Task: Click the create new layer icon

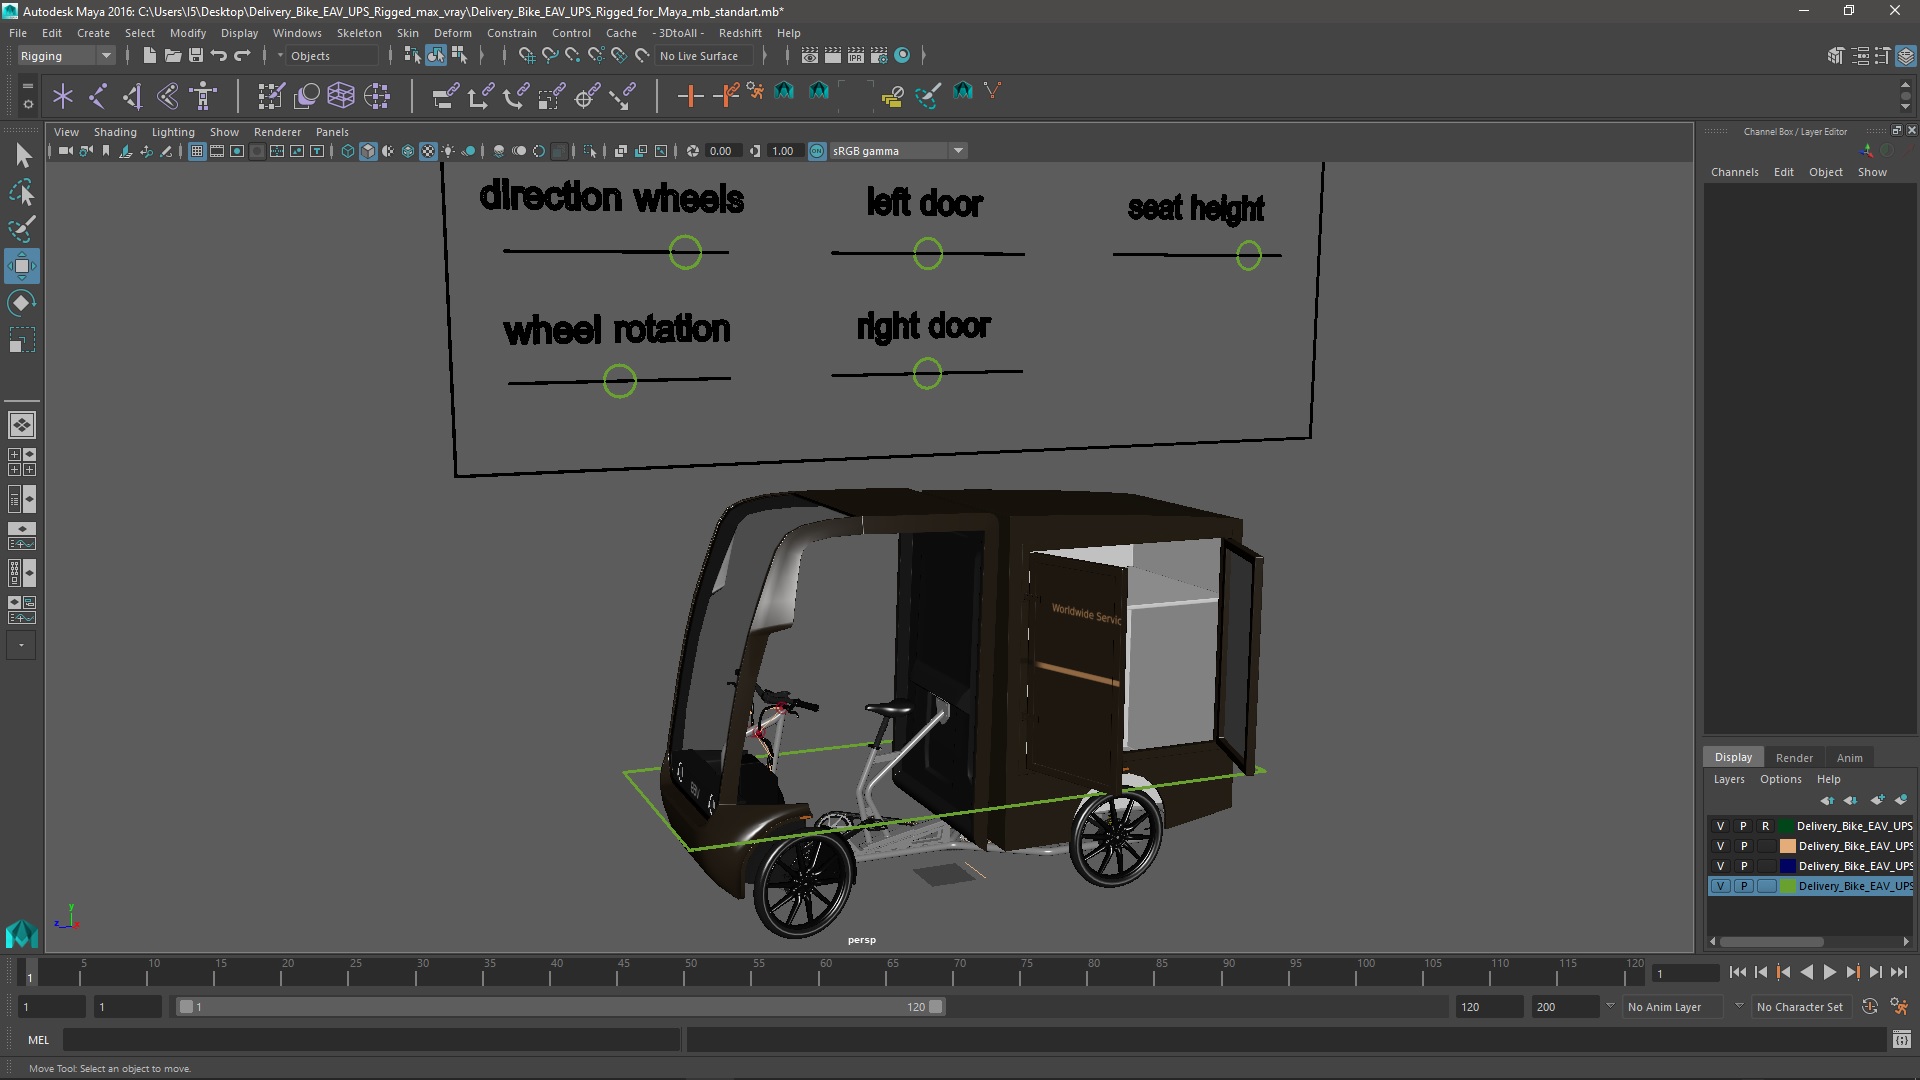Action: pyautogui.click(x=1876, y=800)
